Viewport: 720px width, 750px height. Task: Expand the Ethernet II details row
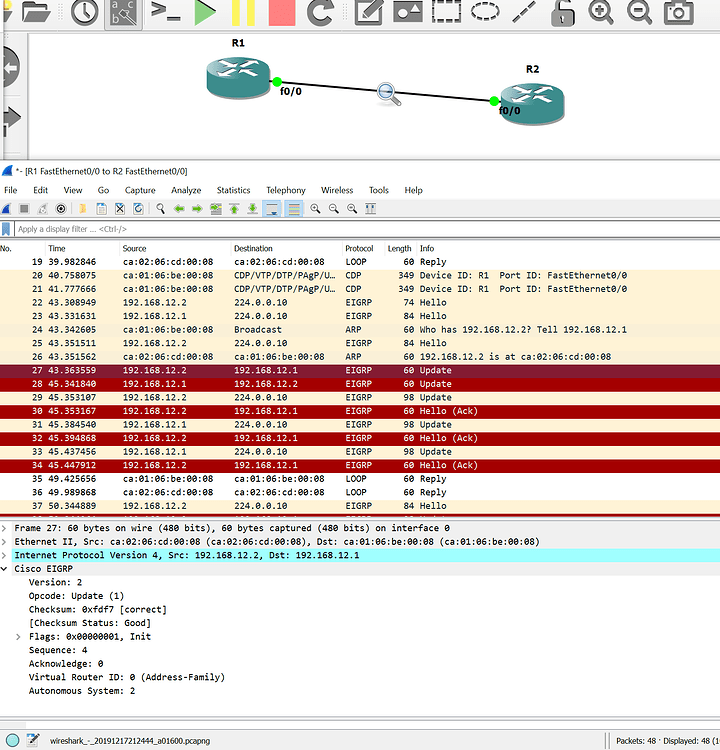click(5, 541)
